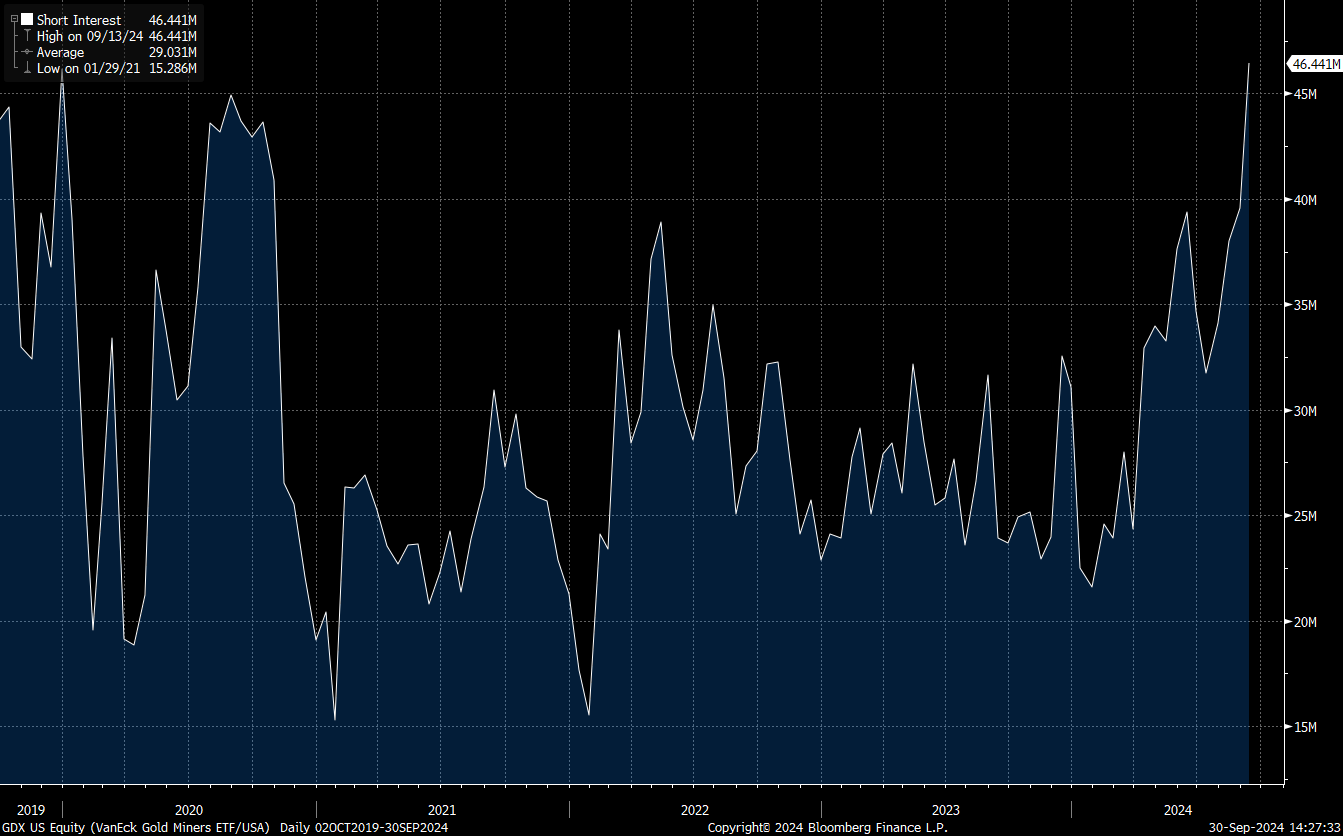Viewport: 1343px width, 836px height.
Task: Click the 2020 label on the time axis
Action: point(188,810)
